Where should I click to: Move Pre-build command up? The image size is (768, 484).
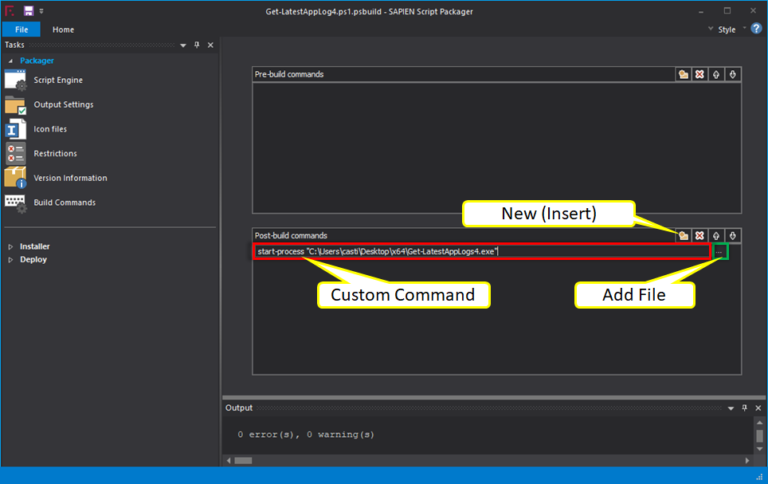pyautogui.click(x=716, y=74)
